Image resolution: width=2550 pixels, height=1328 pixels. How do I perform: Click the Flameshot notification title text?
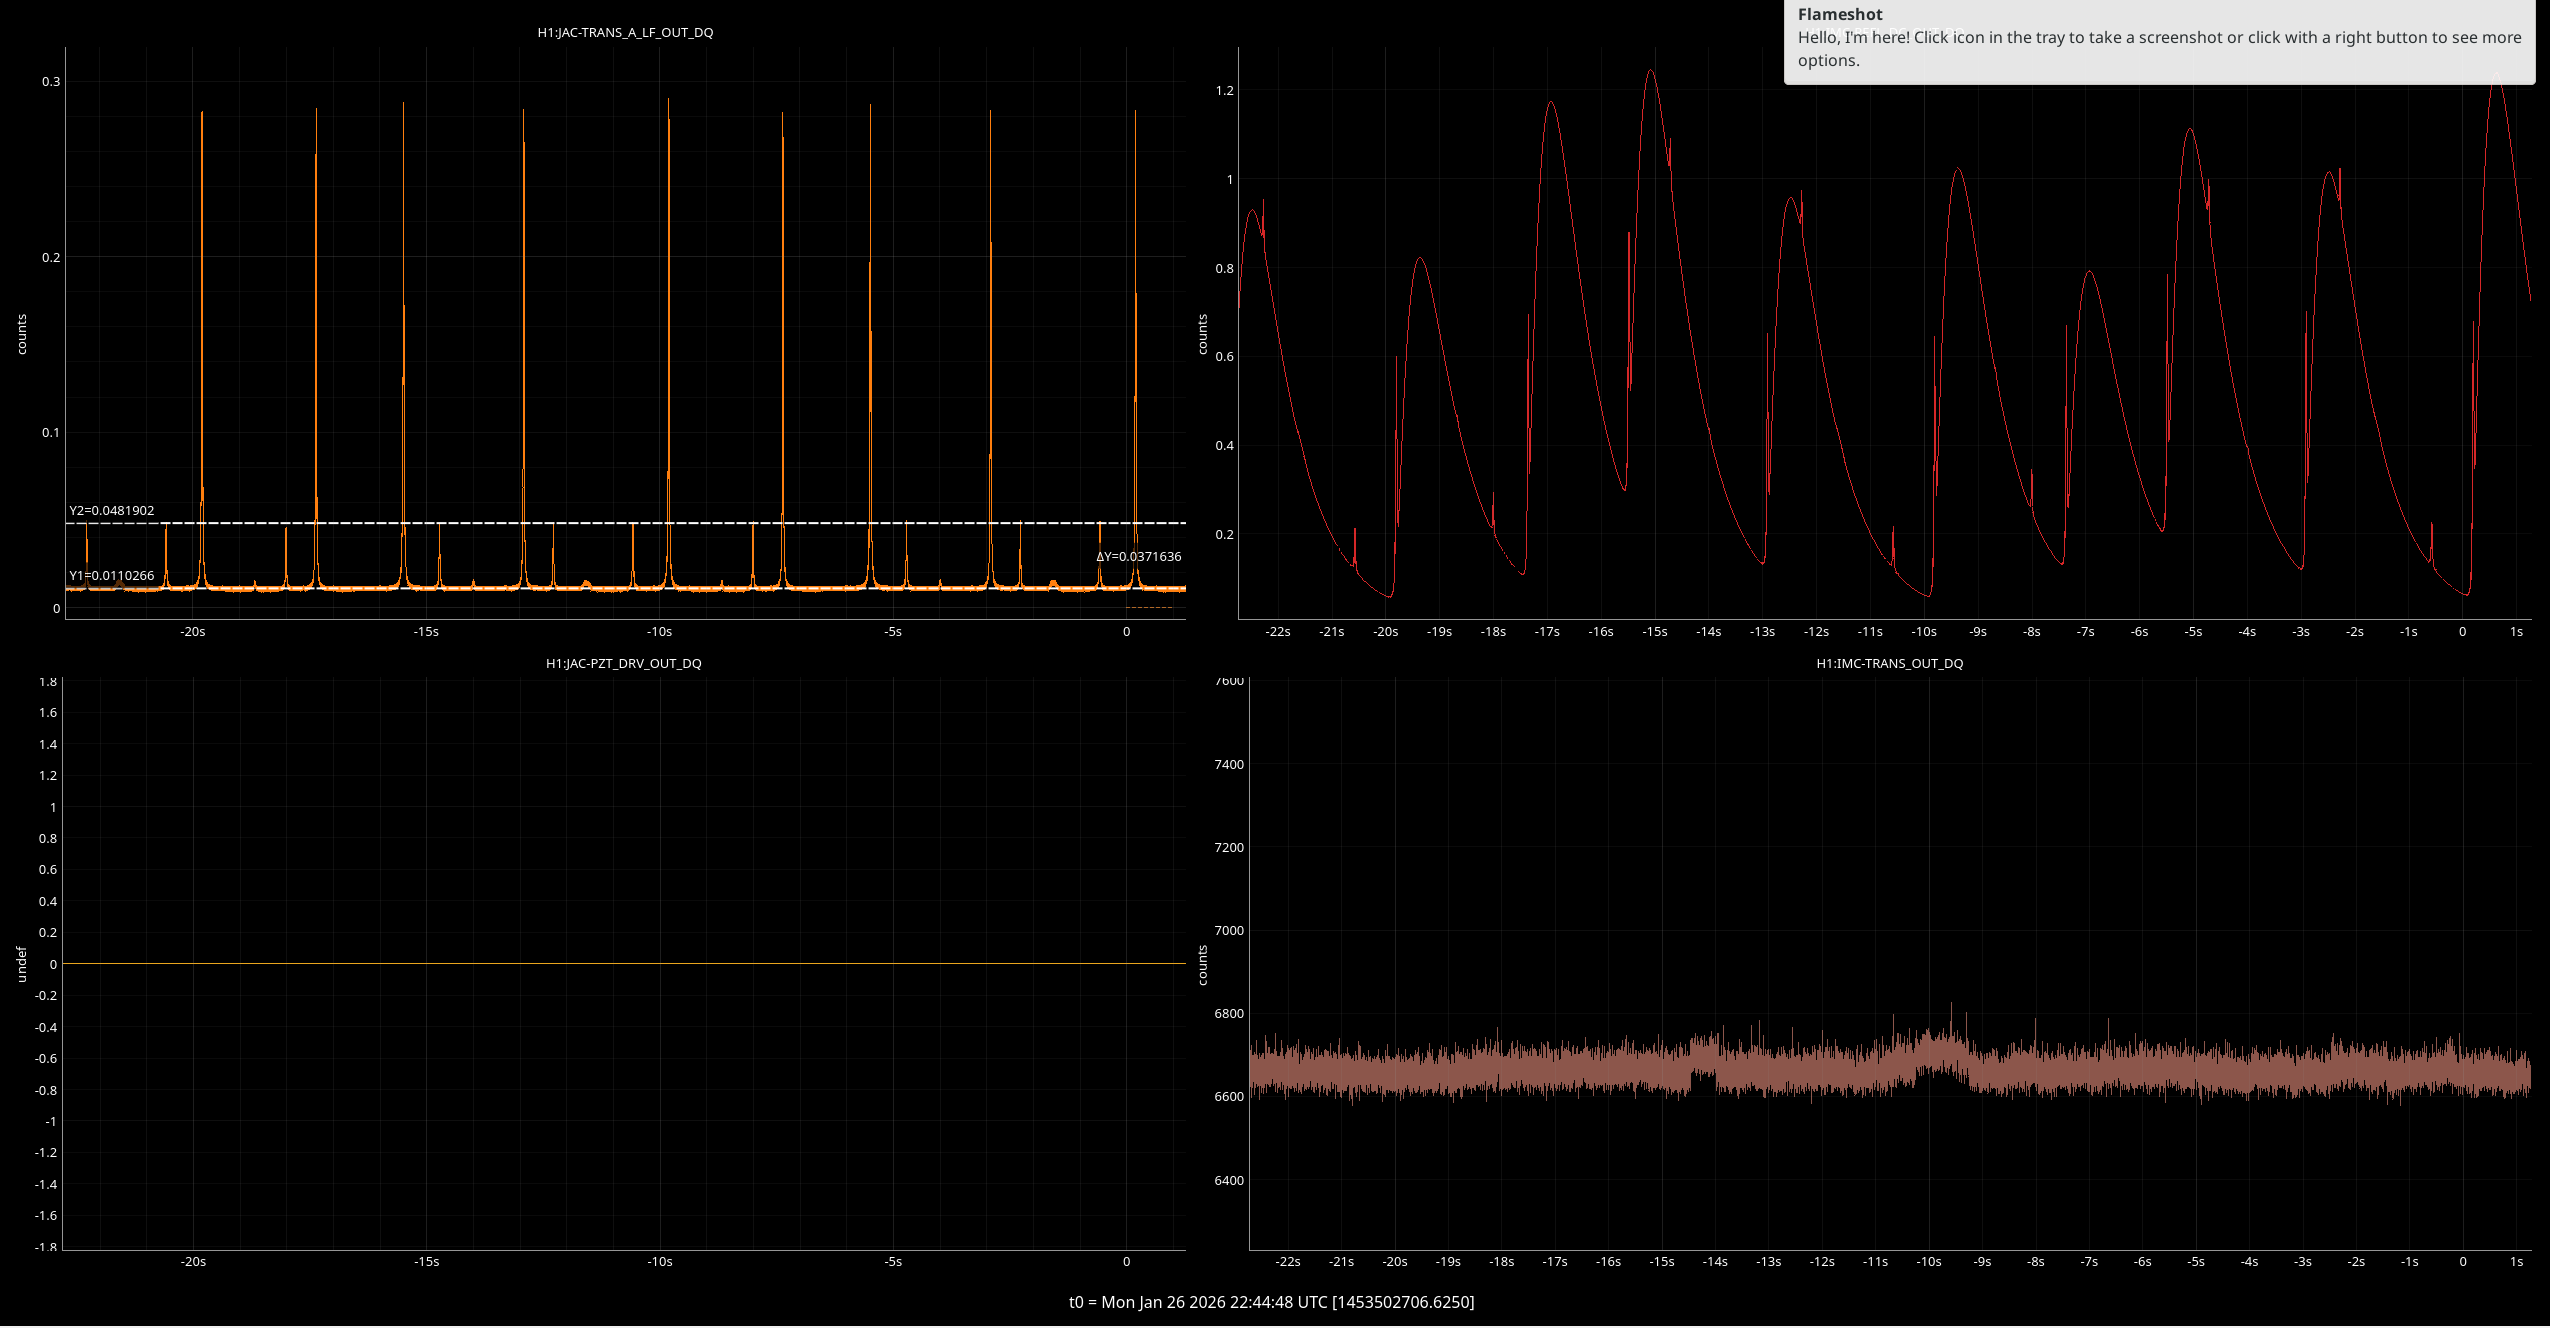click(x=1839, y=14)
